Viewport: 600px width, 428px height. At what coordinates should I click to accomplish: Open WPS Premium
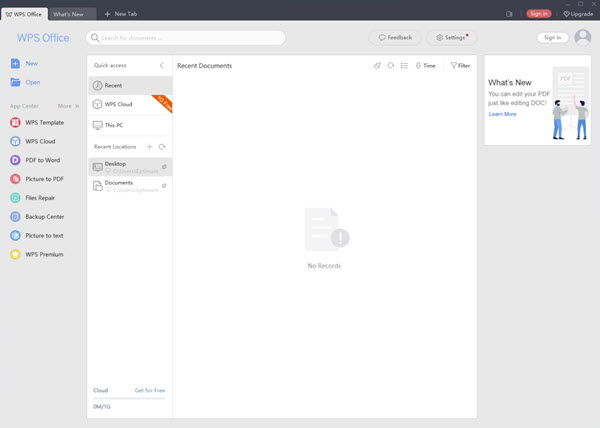point(37,254)
